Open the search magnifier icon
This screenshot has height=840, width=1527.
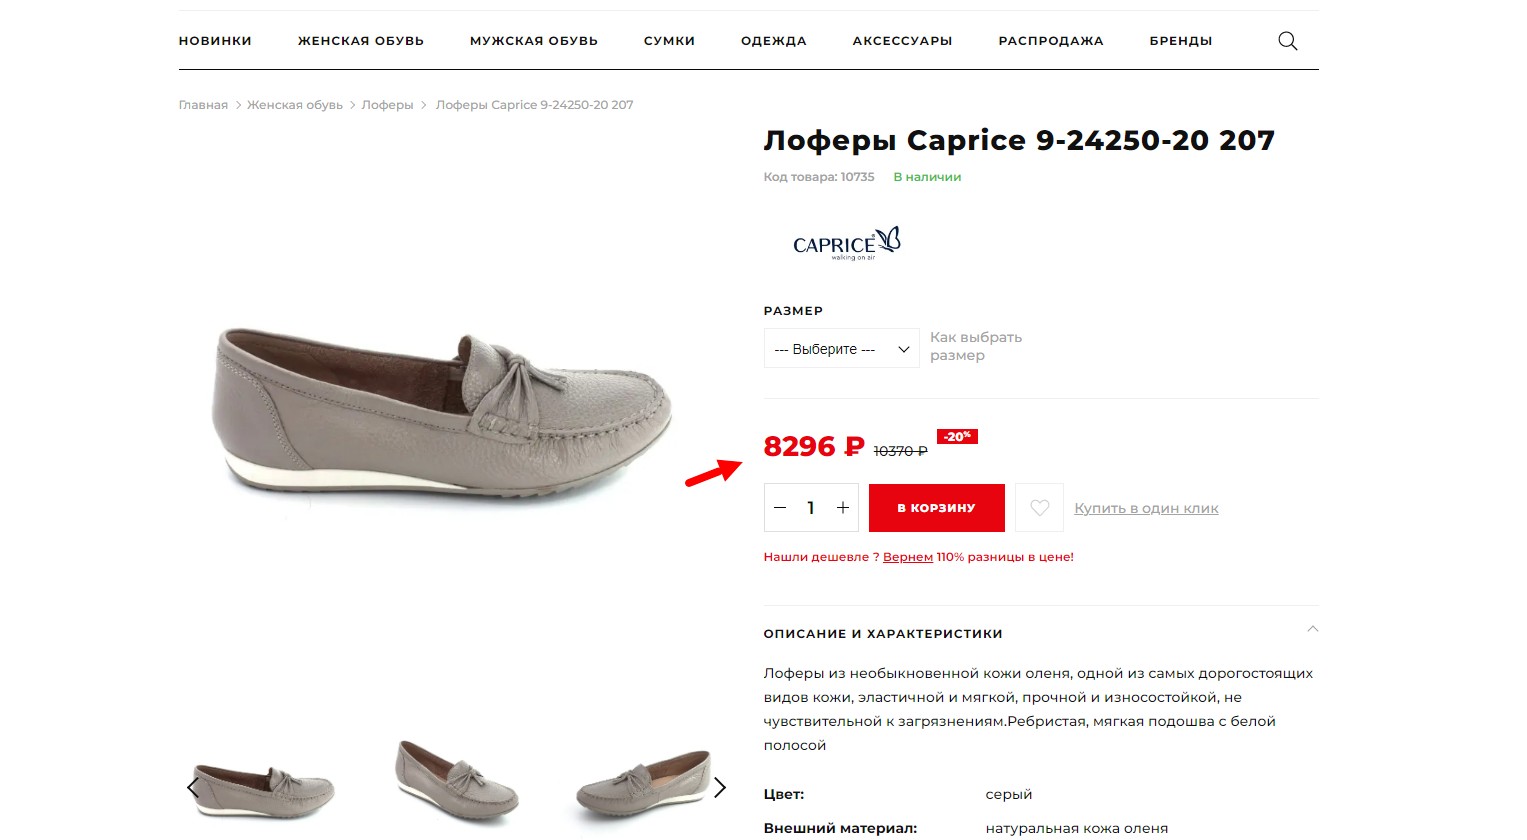pyautogui.click(x=1288, y=41)
